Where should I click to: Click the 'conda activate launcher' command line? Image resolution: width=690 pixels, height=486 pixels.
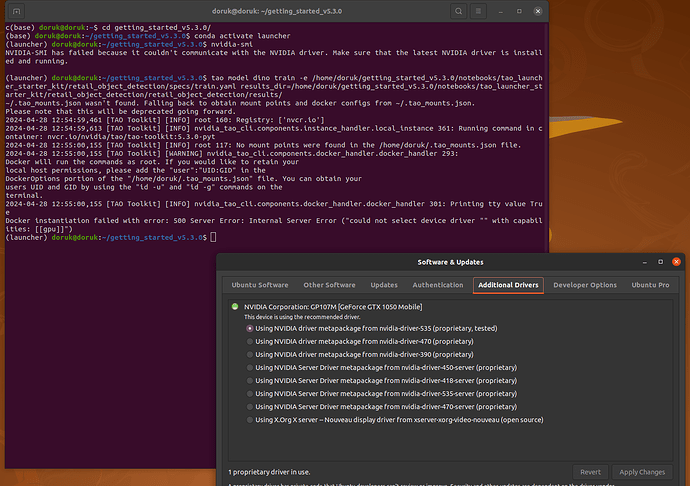pyautogui.click(x=148, y=36)
